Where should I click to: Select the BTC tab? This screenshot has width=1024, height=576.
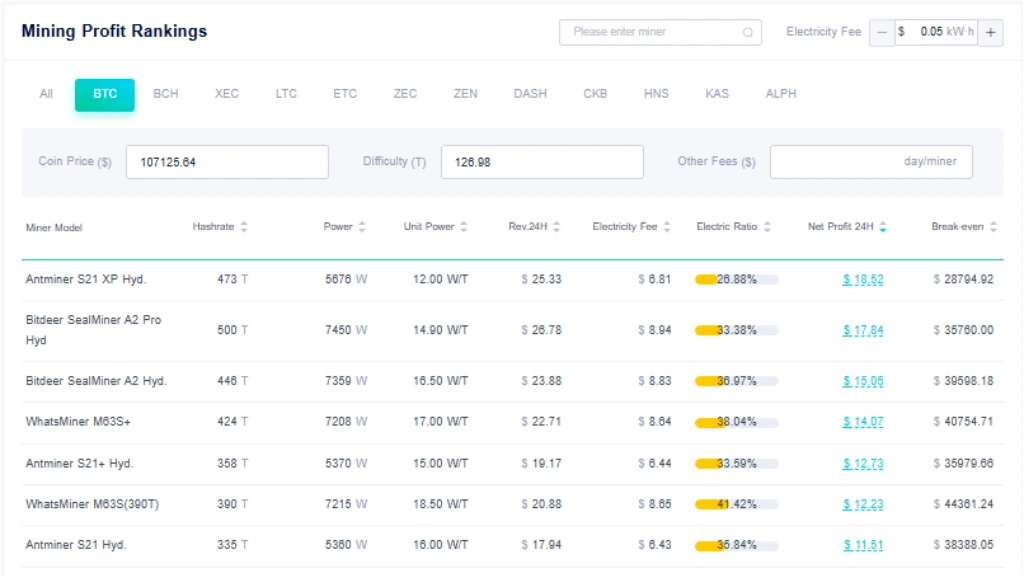coord(104,95)
